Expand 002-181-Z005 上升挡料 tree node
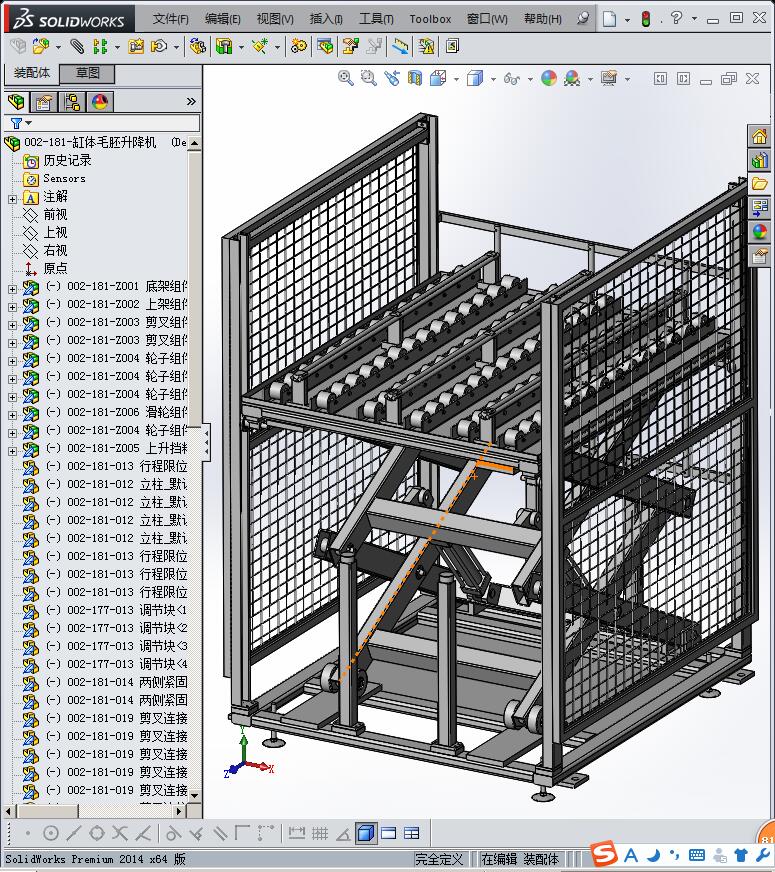 coord(12,451)
